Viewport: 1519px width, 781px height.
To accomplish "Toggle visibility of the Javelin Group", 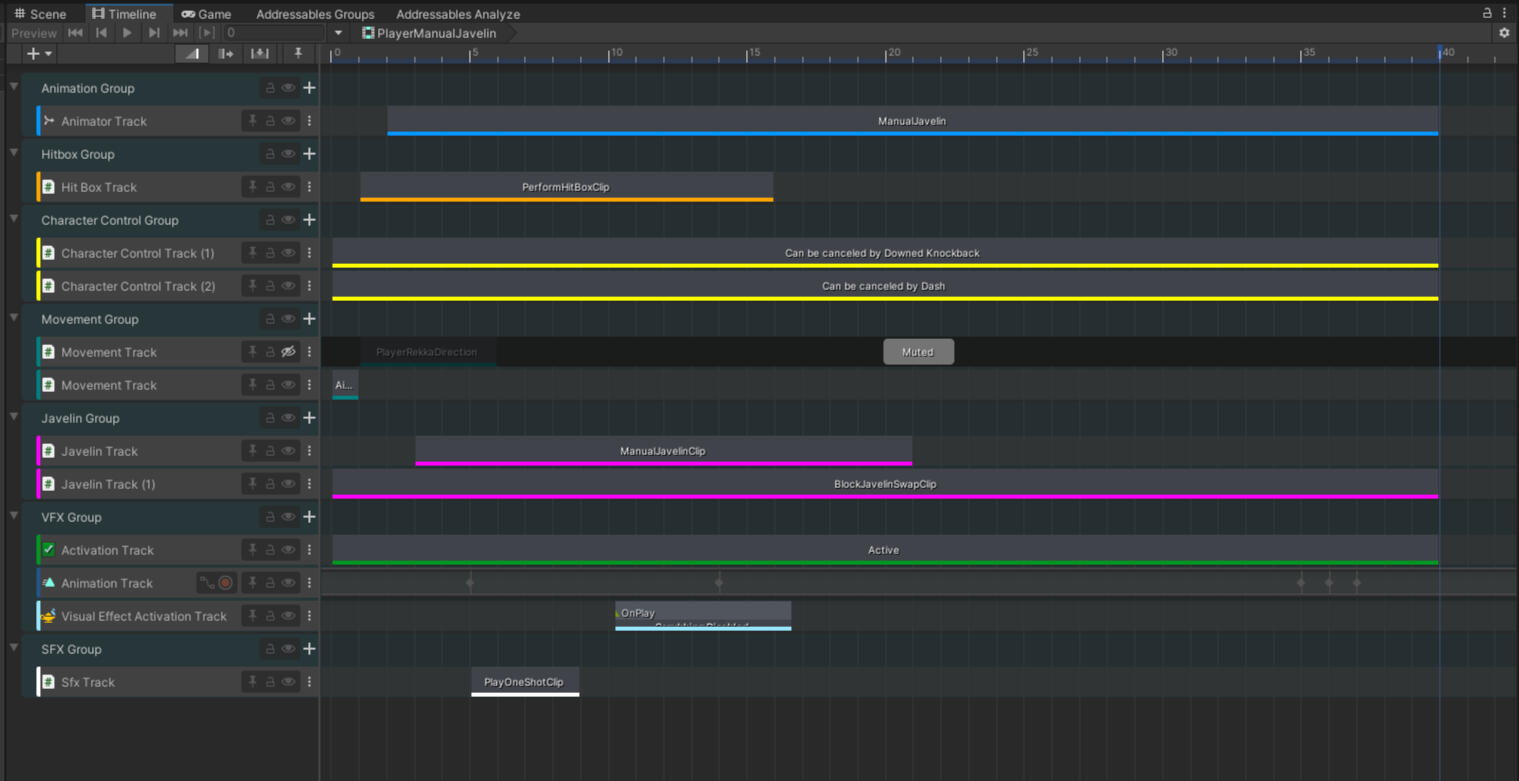I will click(288, 418).
